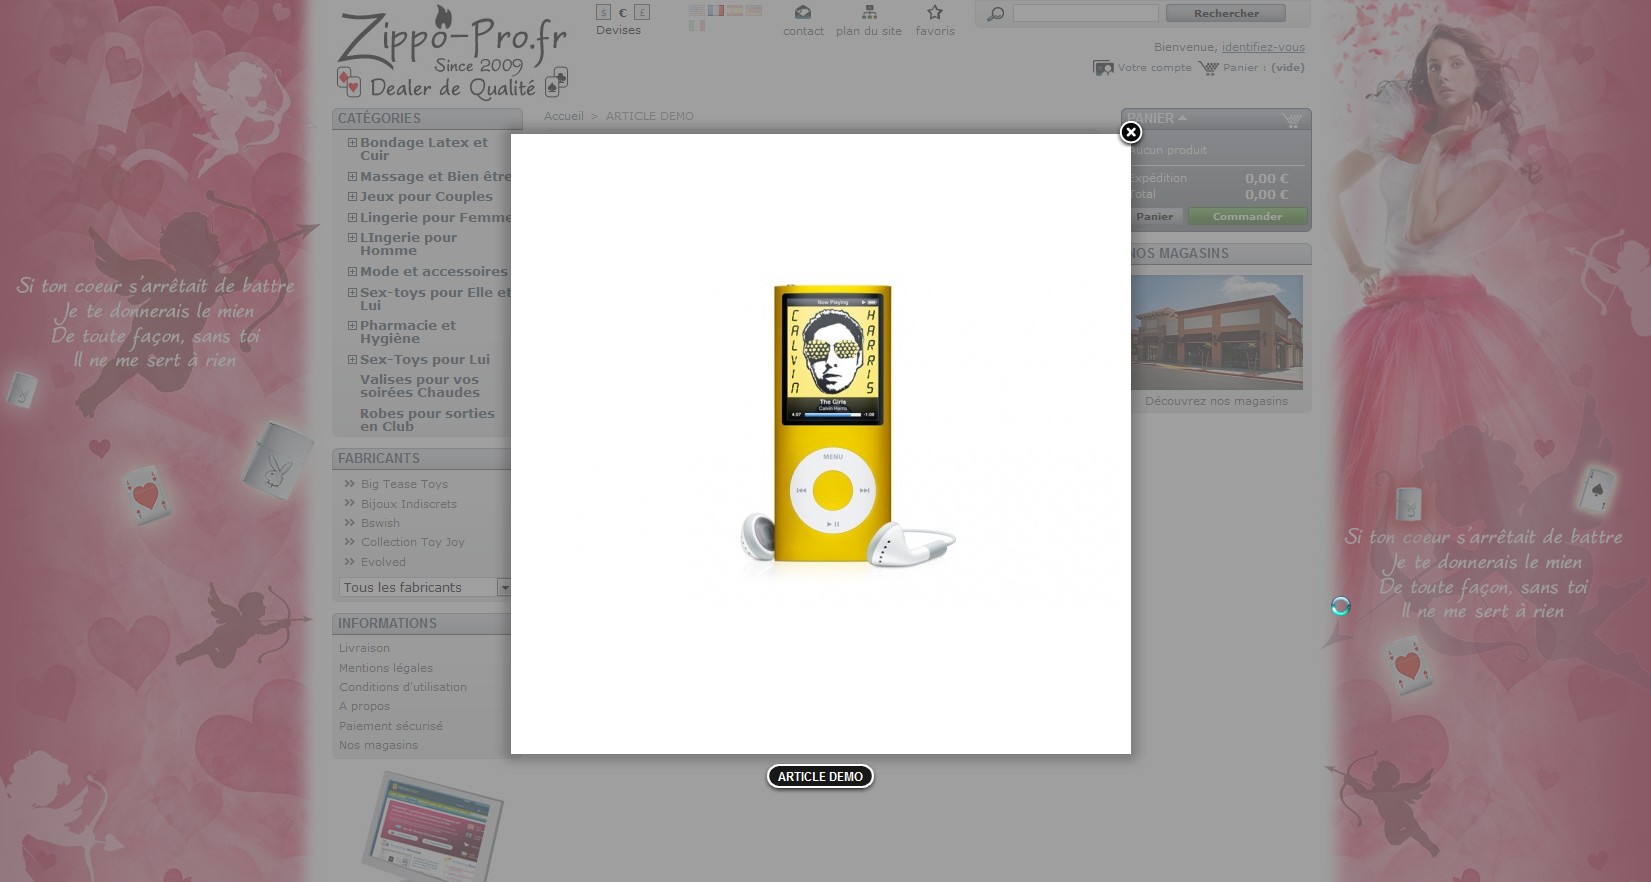Click the Rechercher search button
This screenshot has height=882, width=1651.
(1226, 13)
